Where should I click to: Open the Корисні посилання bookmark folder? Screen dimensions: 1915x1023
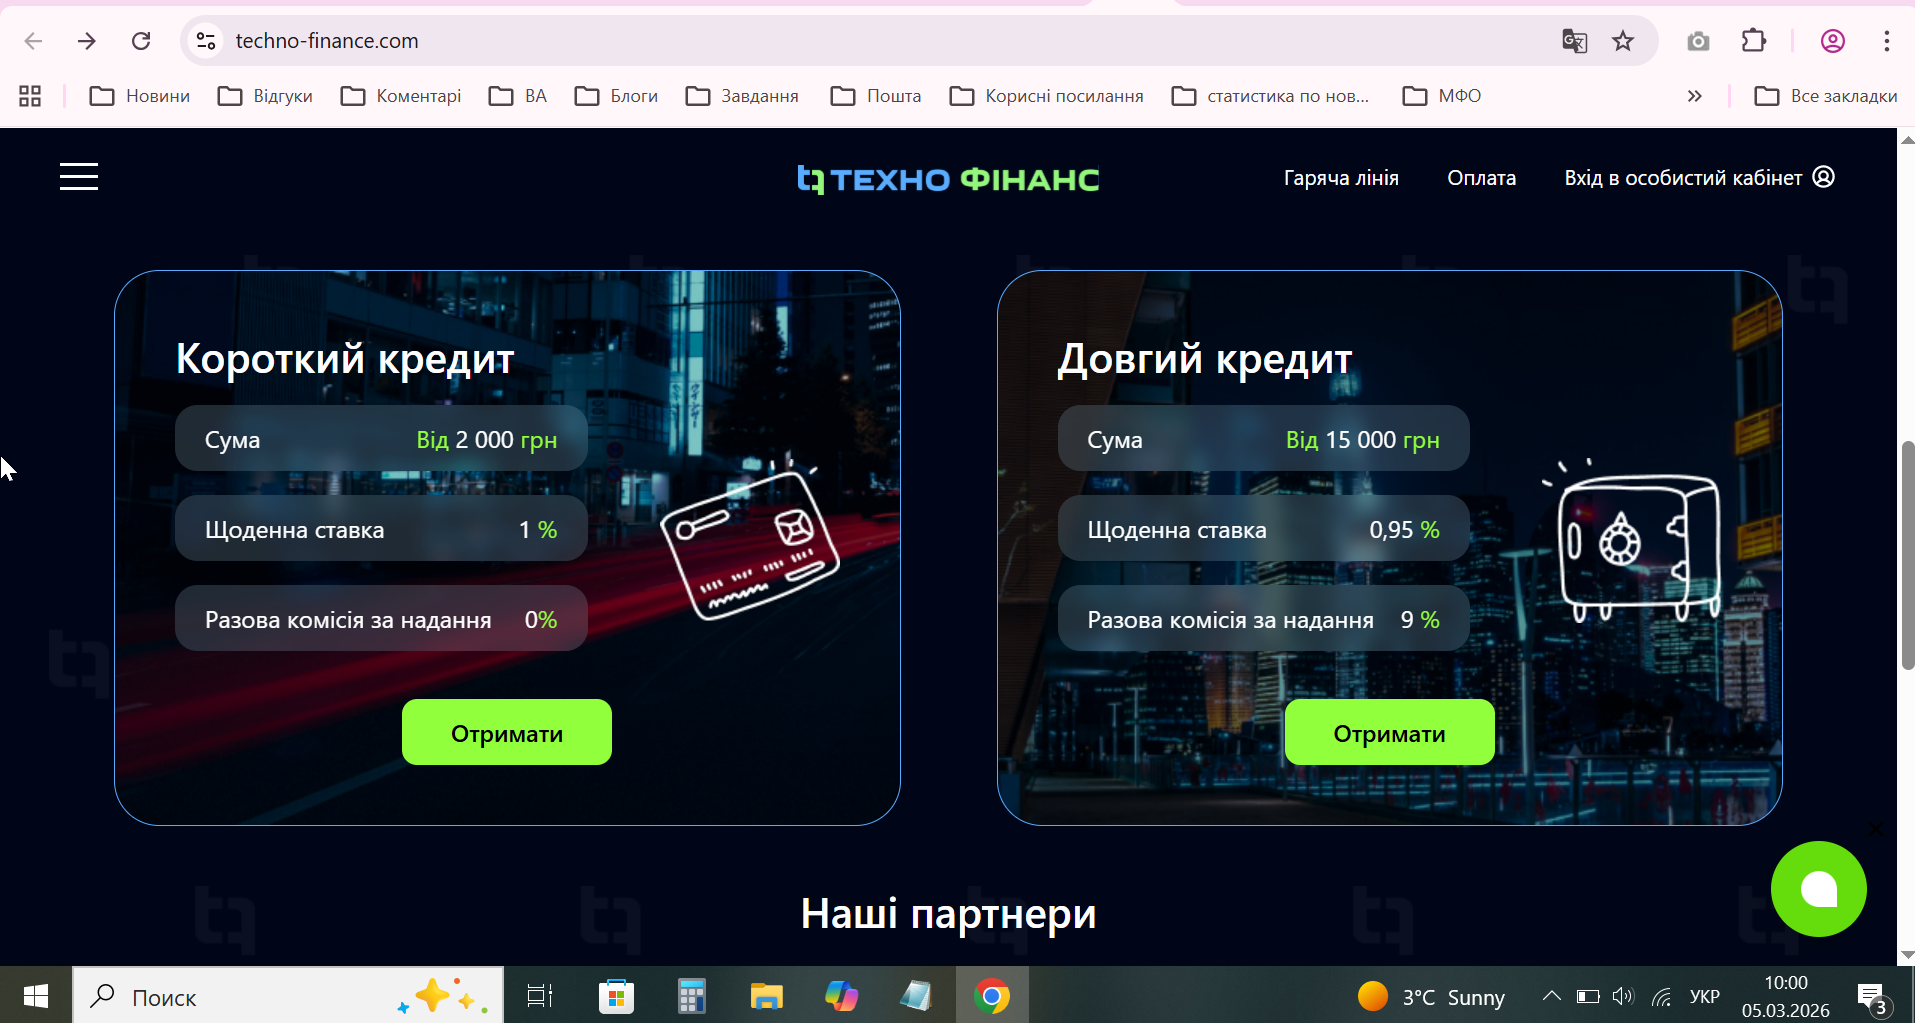(1047, 96)
